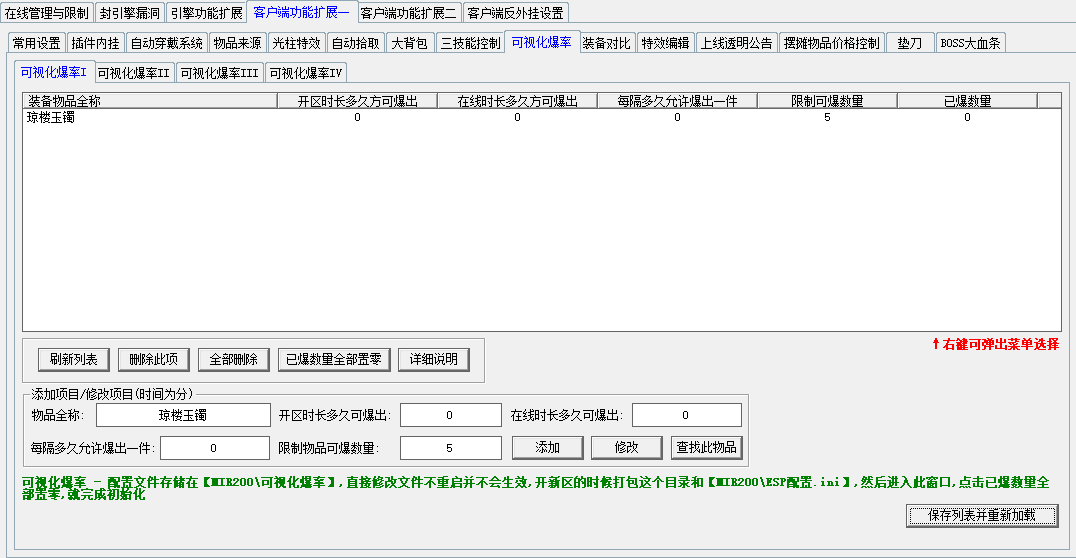Select 物品来源 sub-tab
The width and height of the screenshot is (1076, 558).
point(237,43)
